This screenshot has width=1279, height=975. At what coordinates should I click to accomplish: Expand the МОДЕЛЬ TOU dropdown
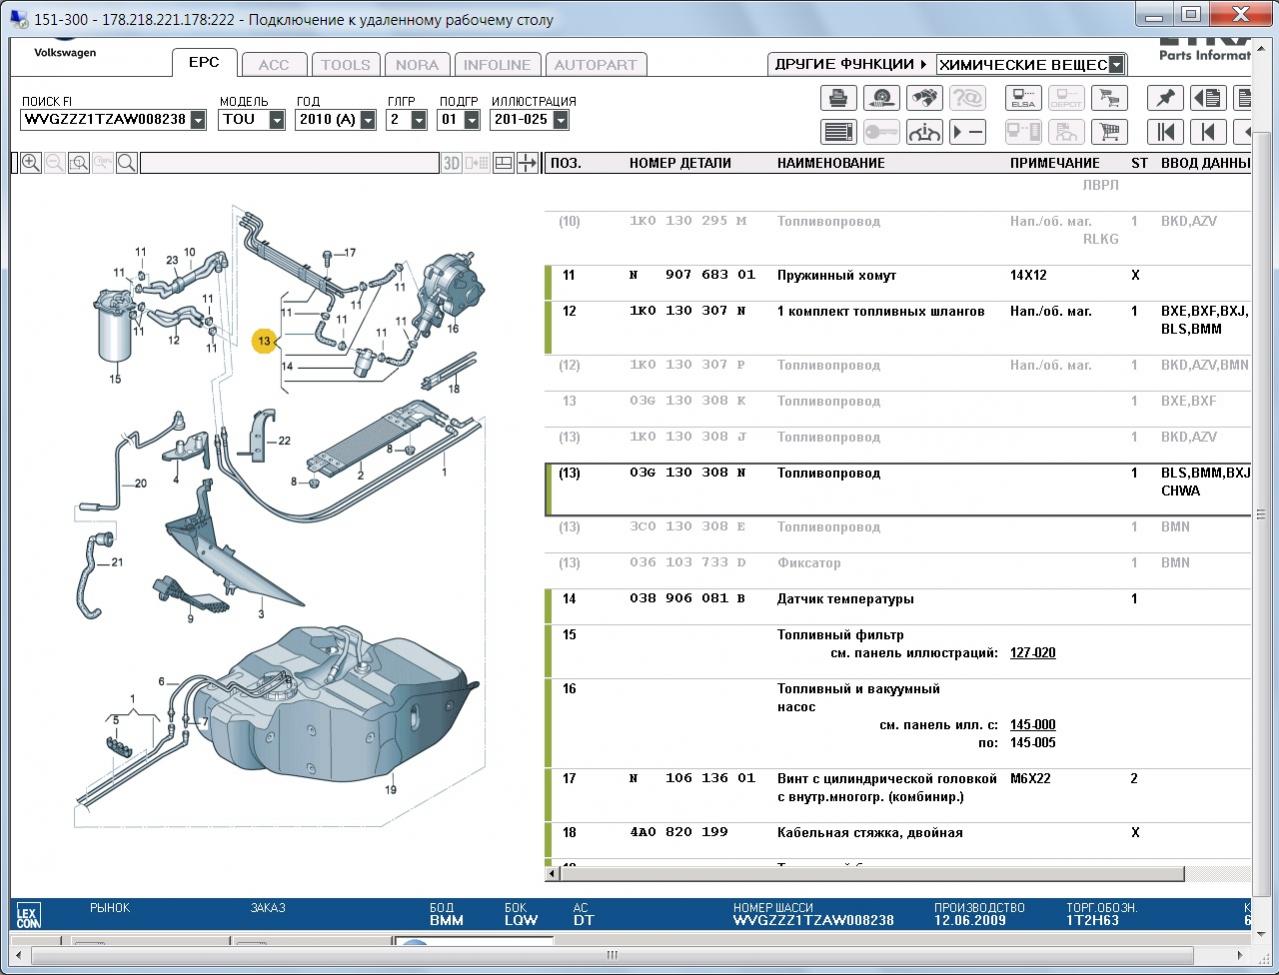point(277,120)
